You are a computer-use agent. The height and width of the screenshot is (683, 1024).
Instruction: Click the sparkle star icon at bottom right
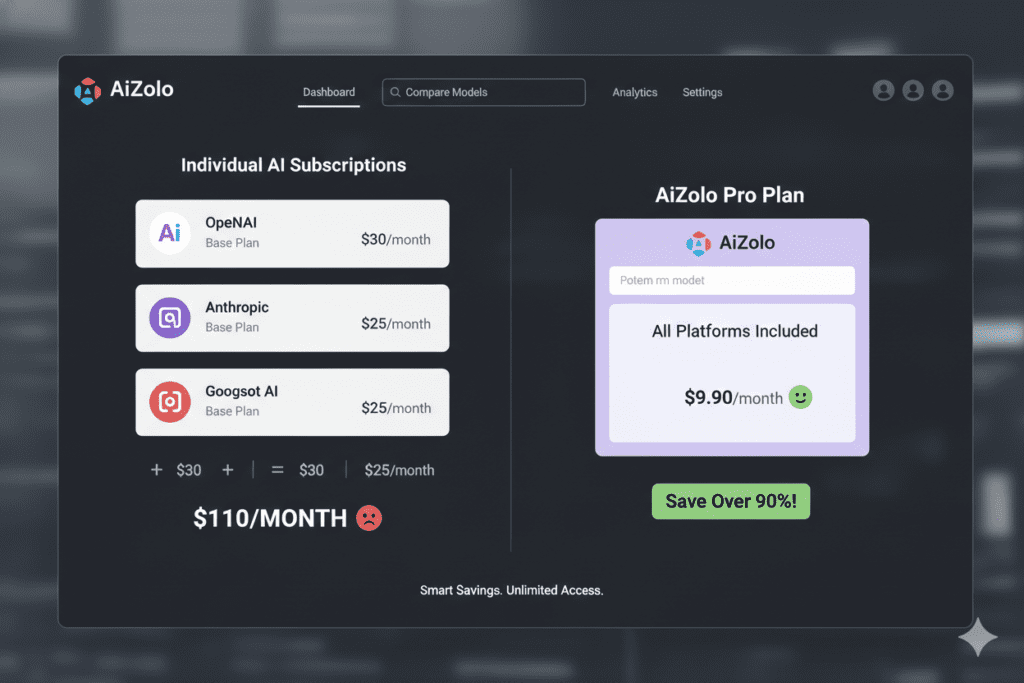(977, 637)
